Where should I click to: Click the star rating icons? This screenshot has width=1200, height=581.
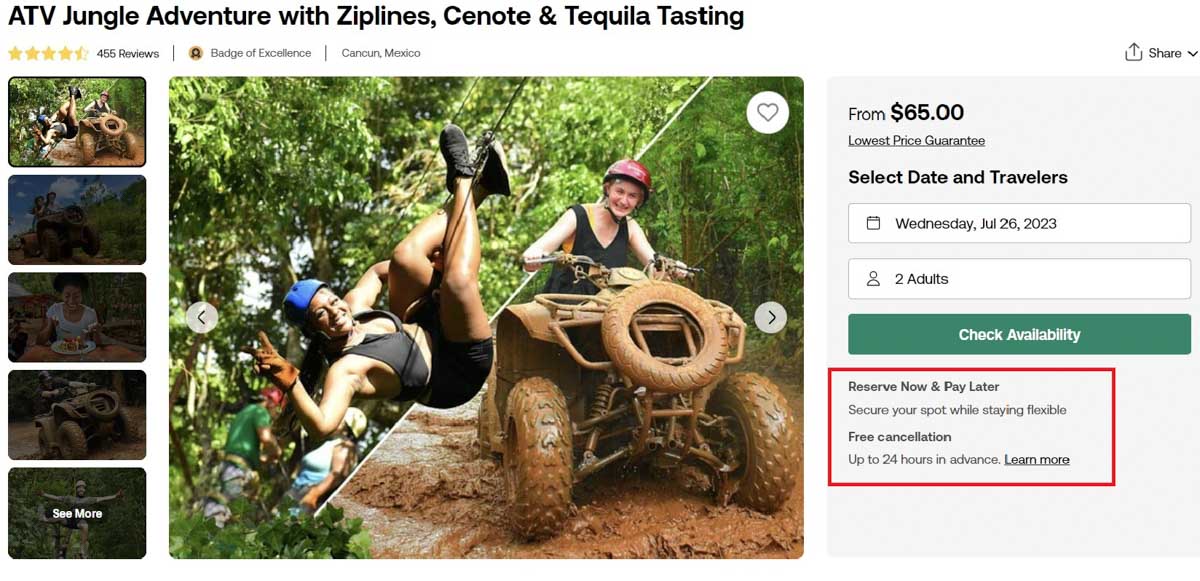pyautogui.click(x=48, y=53)
